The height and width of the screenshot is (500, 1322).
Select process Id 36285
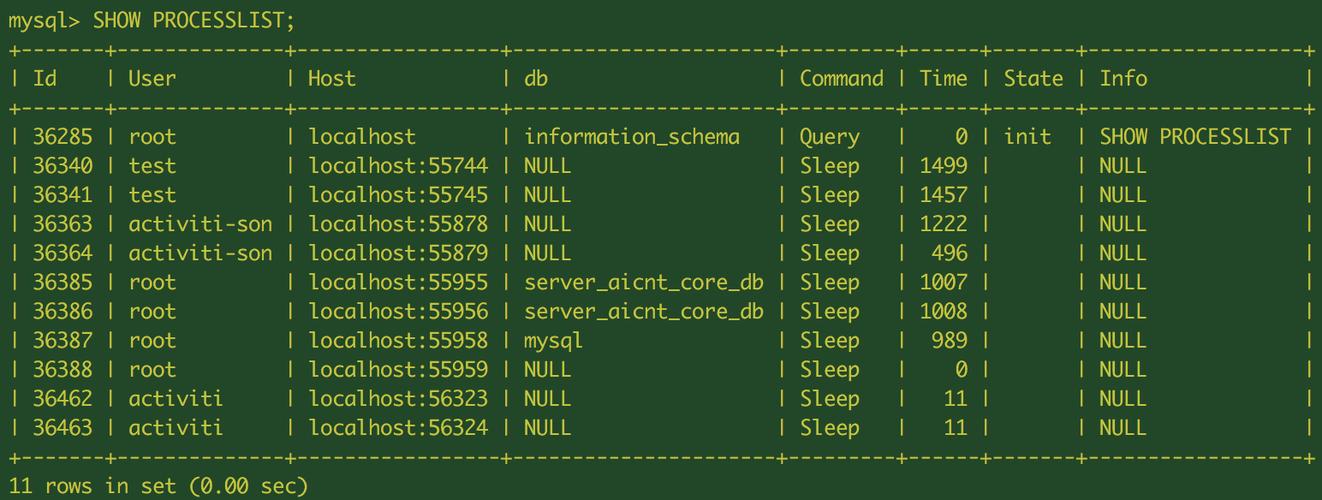pos(62,137)
